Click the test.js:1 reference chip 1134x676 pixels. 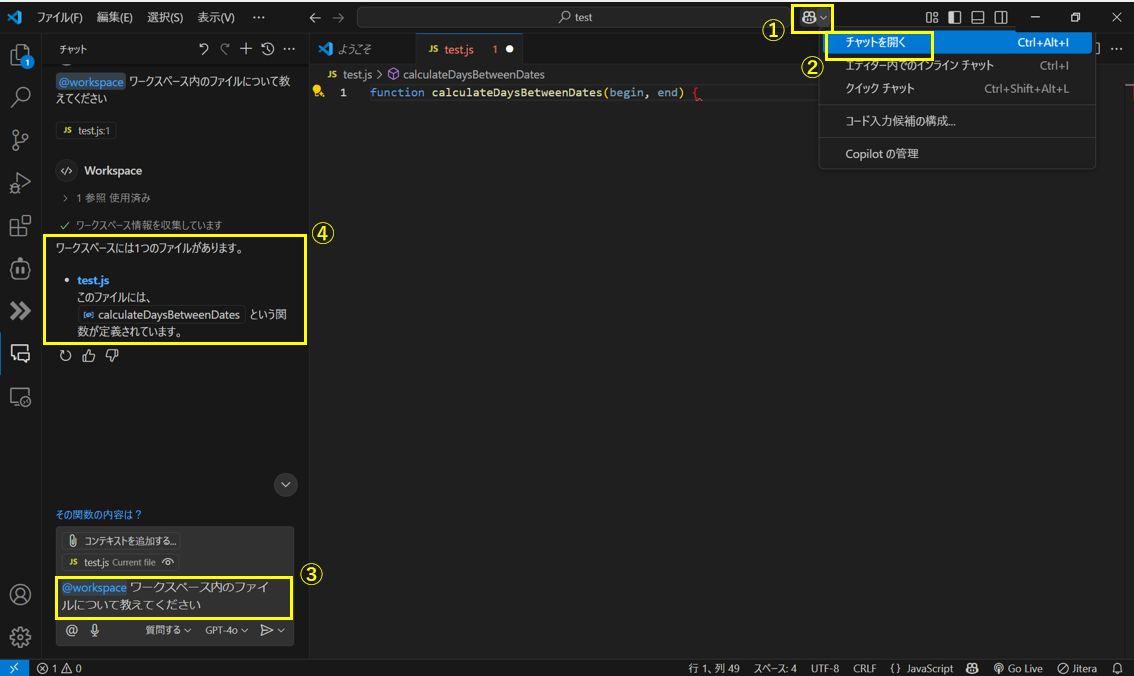tap(87, 131)
